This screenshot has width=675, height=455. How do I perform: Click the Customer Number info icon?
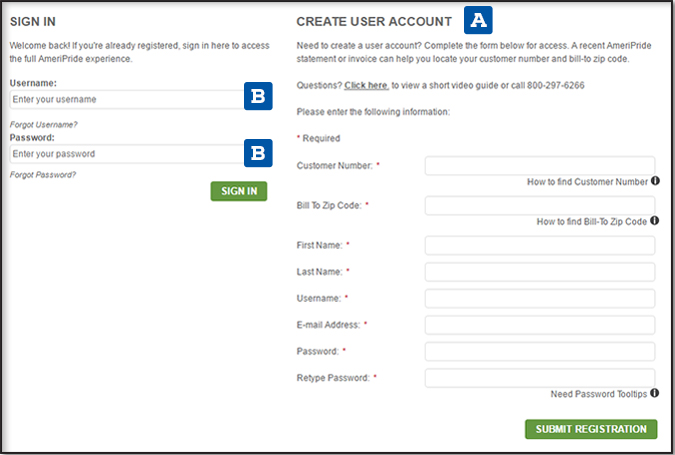655,182
